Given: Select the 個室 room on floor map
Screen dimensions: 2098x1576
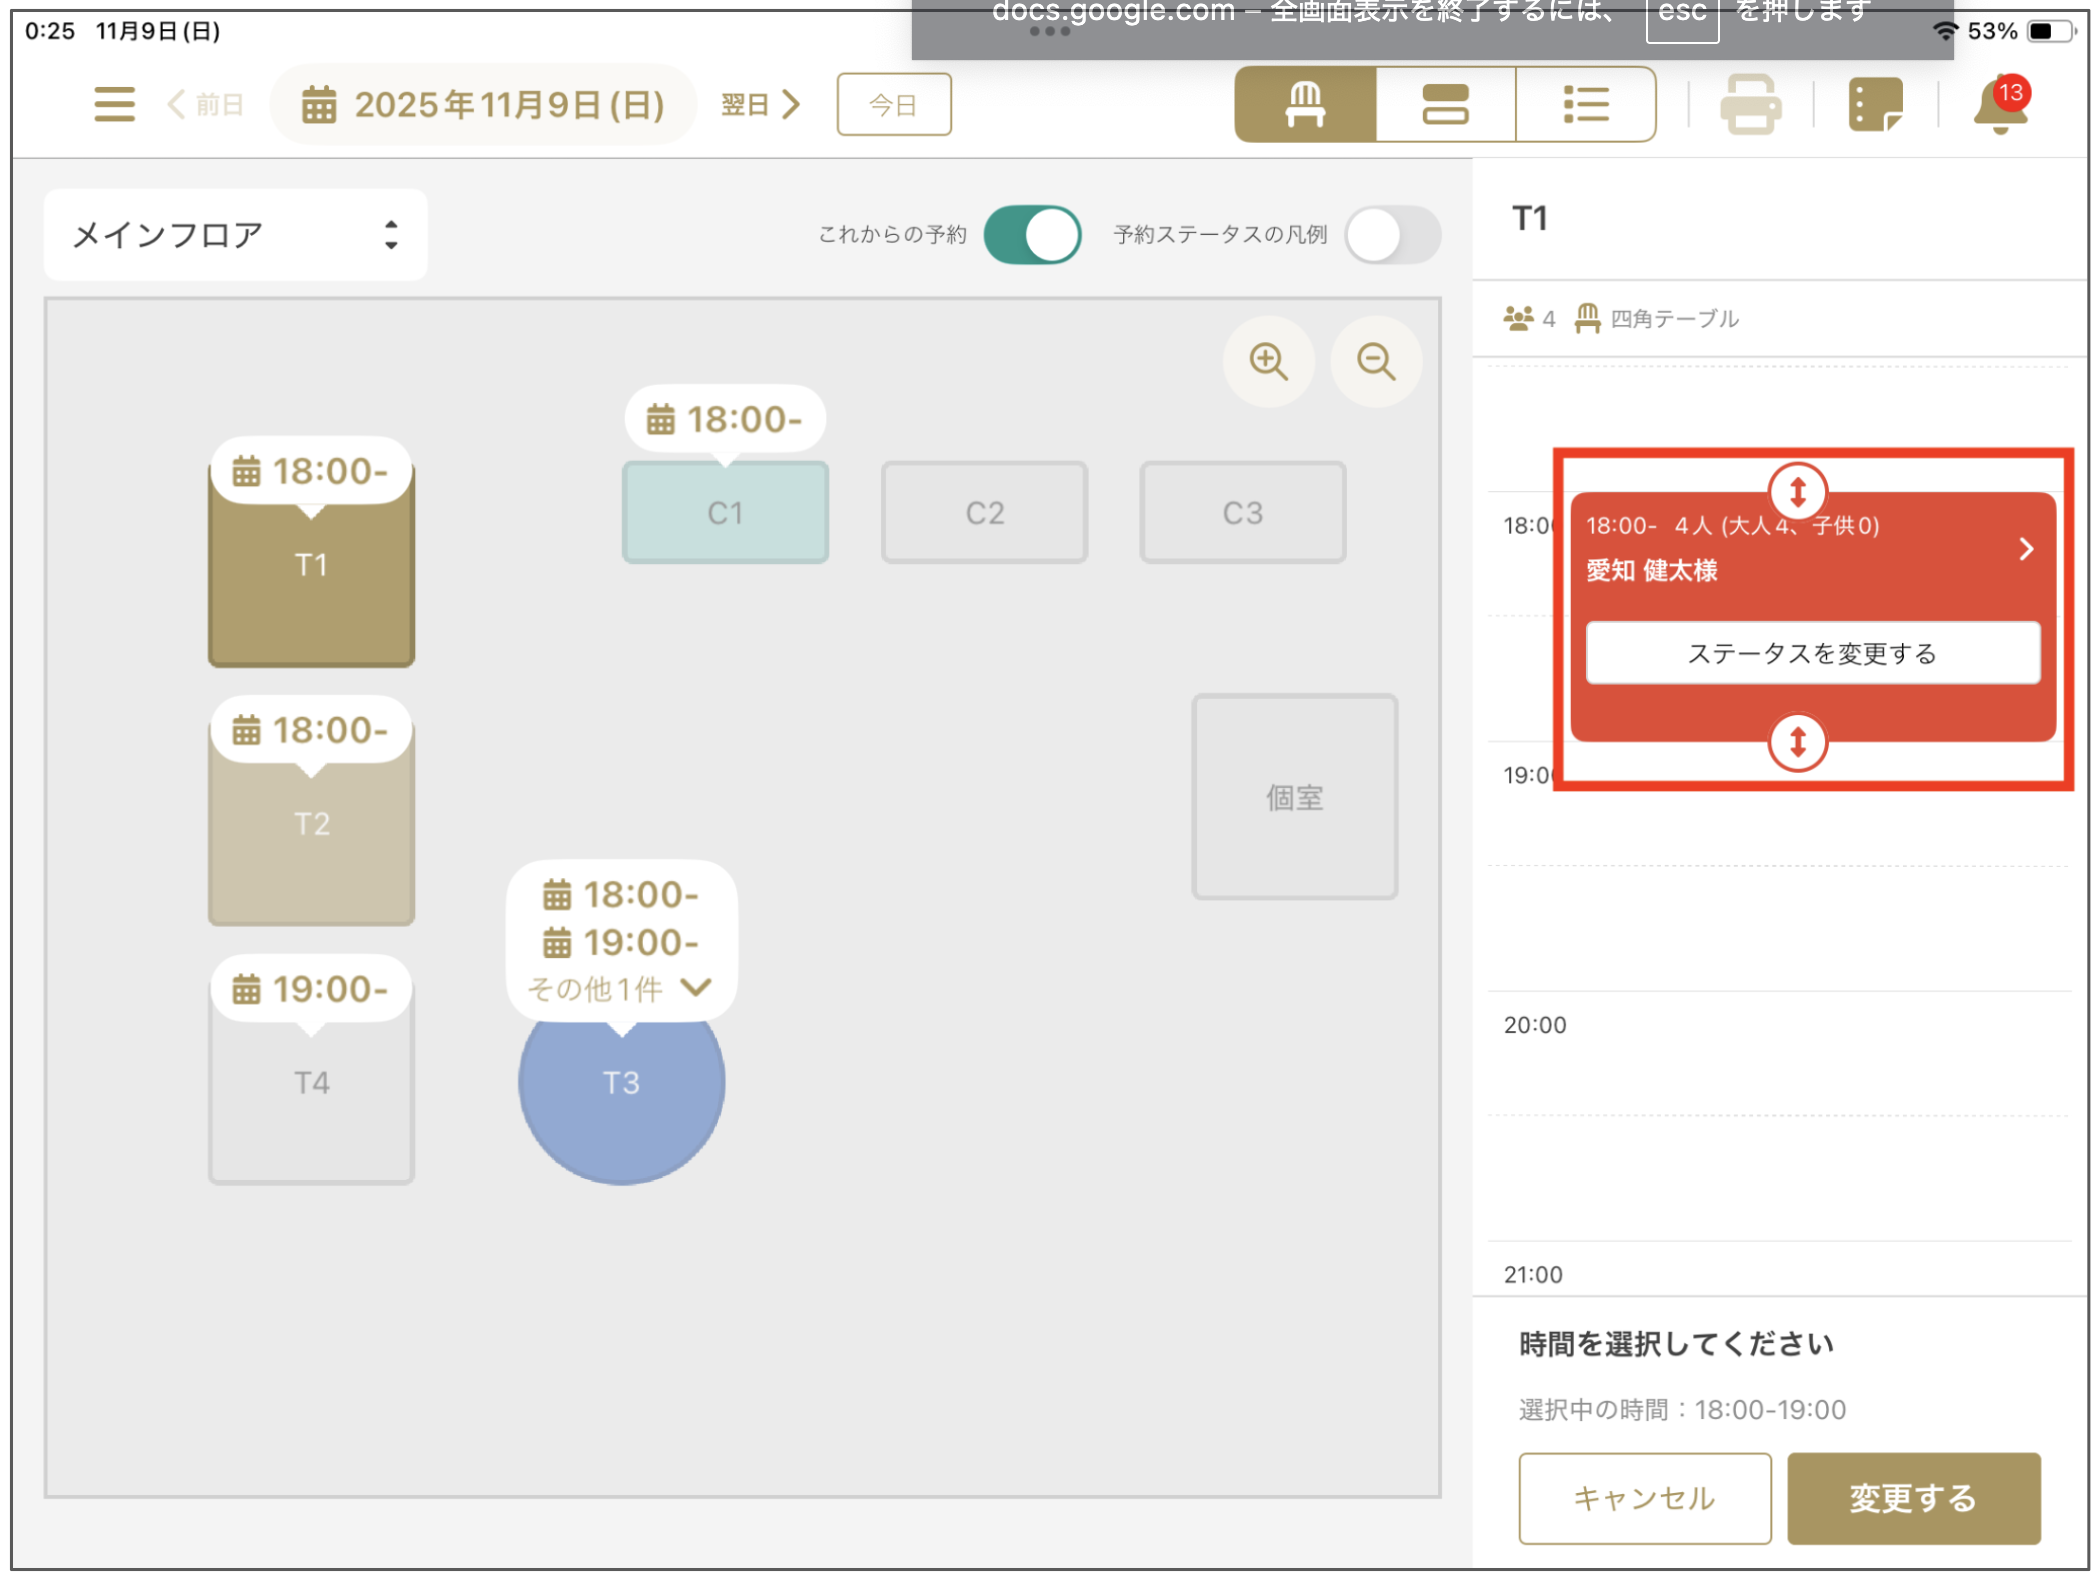Looking at the screenshot, I should (1293, 797).
